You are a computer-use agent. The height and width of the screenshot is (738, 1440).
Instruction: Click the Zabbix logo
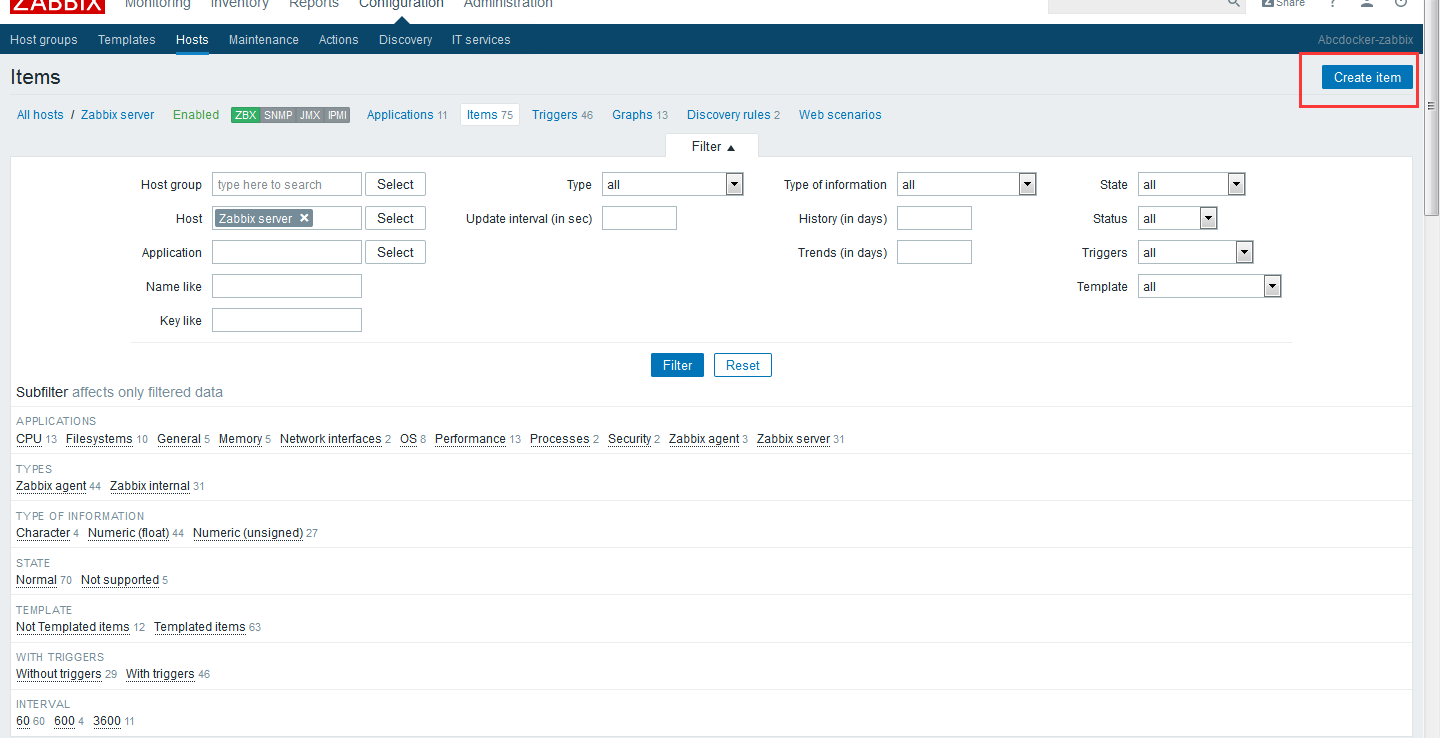point(57,5)
